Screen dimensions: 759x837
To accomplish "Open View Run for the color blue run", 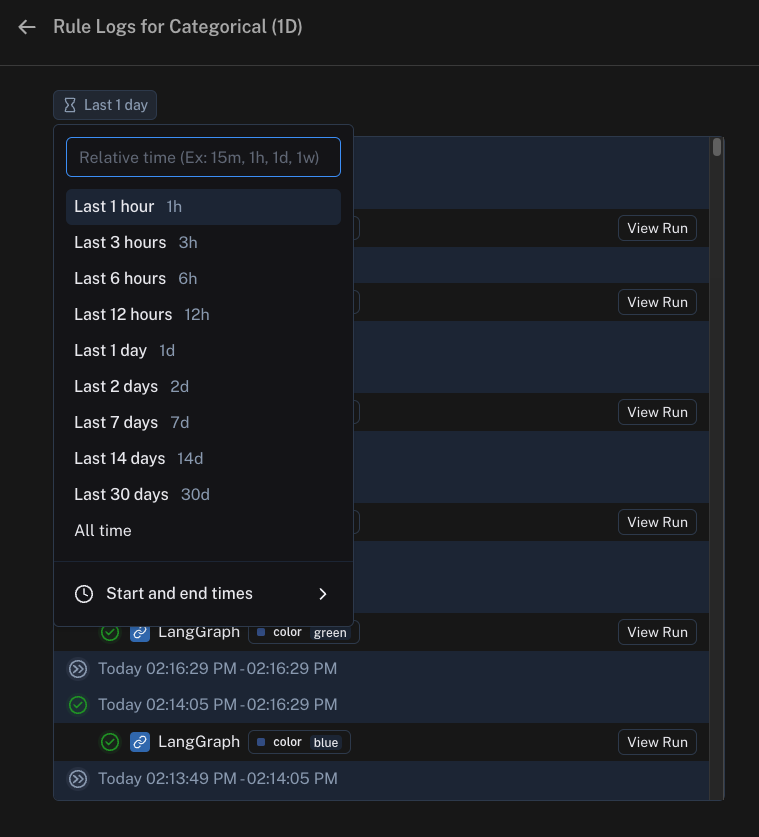I will (x=657, y=742).
